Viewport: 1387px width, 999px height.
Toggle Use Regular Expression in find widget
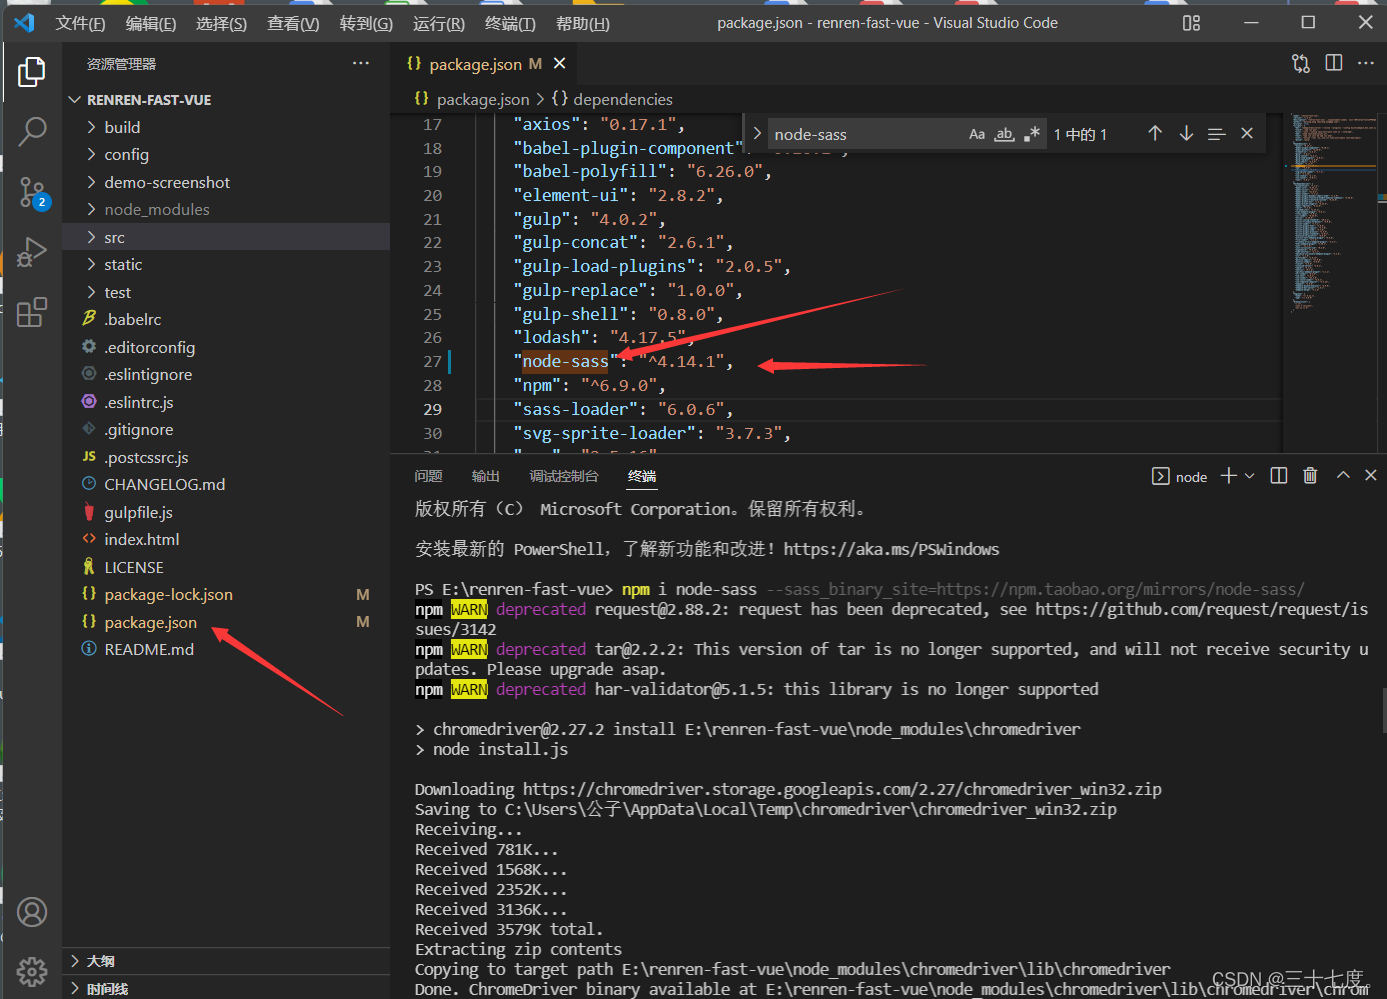[x=1032, y=134]
